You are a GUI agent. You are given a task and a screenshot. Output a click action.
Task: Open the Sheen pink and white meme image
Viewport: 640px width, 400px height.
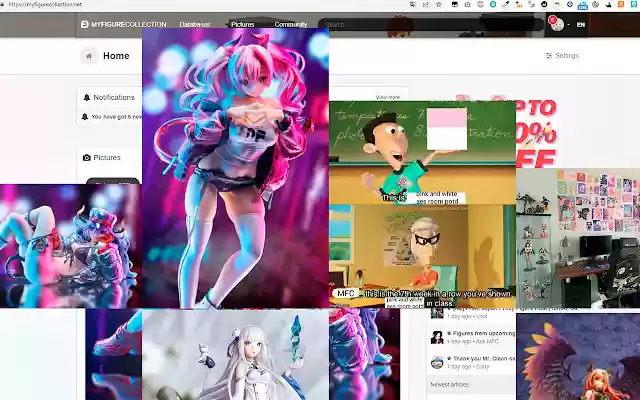coord(422,153)
